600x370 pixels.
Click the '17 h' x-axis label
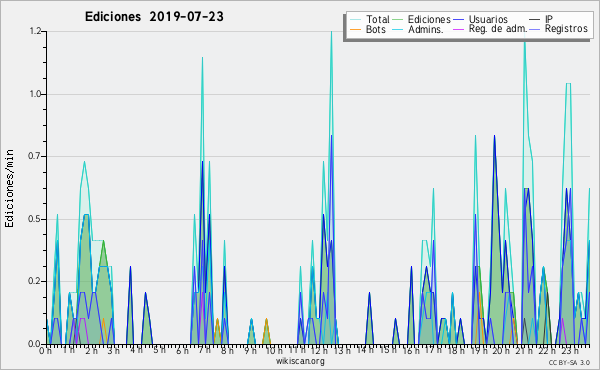point(433,350)
